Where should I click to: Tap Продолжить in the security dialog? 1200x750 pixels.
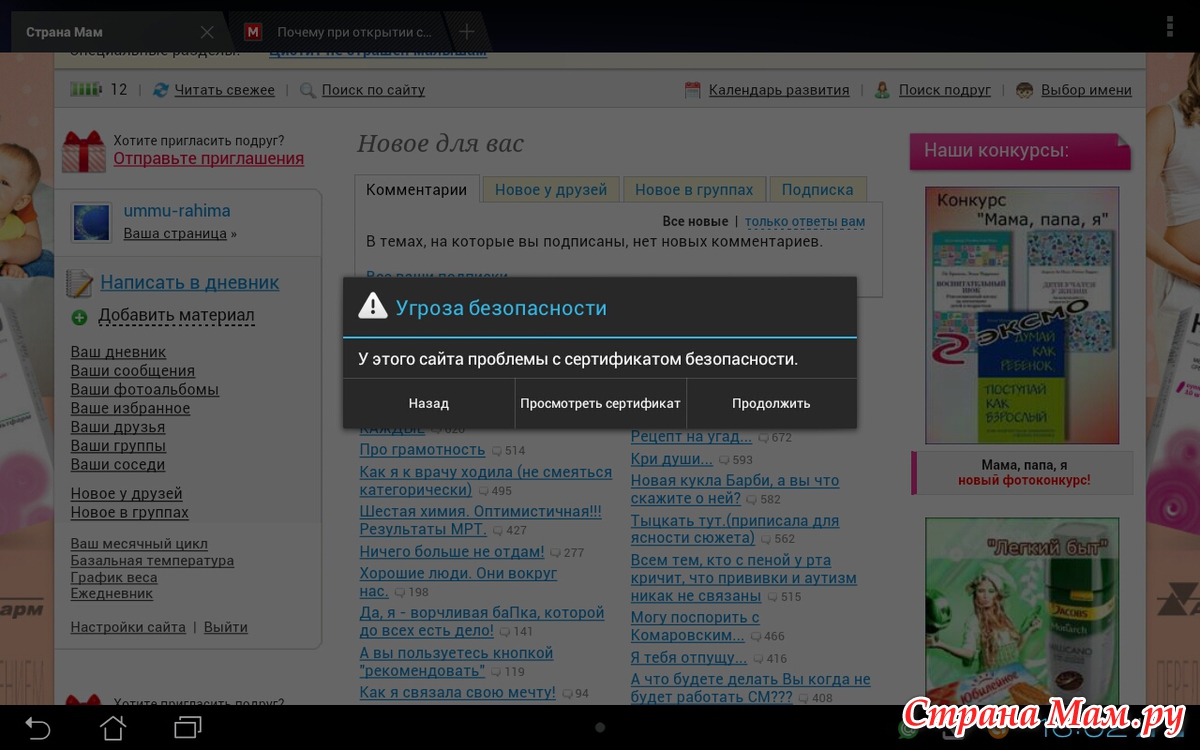[x=772, y=403]
